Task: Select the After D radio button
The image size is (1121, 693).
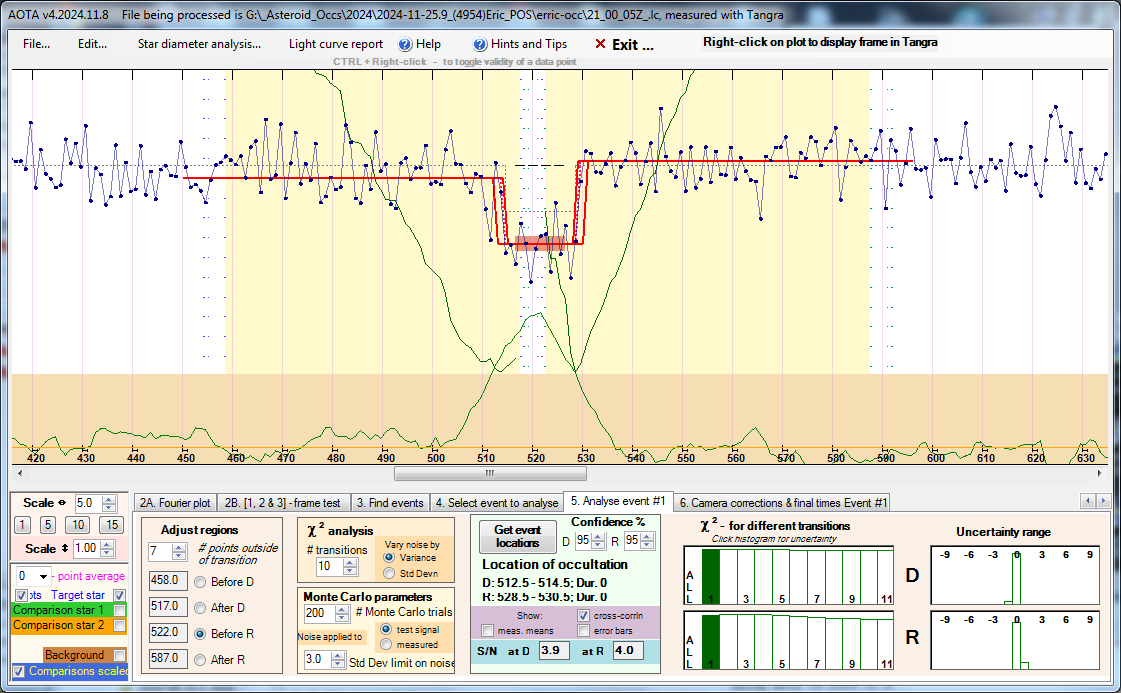Action: 200,606
